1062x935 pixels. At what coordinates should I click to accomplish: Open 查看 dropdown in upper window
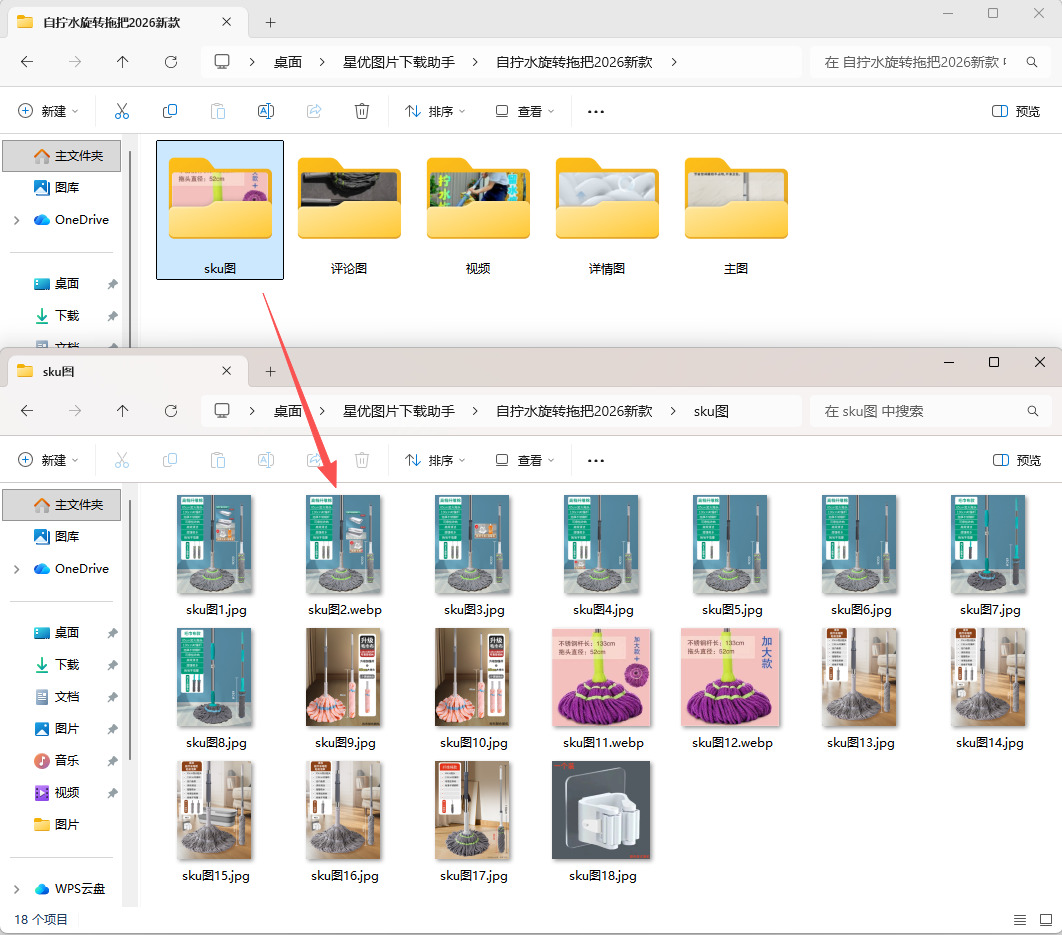[524, 111]
